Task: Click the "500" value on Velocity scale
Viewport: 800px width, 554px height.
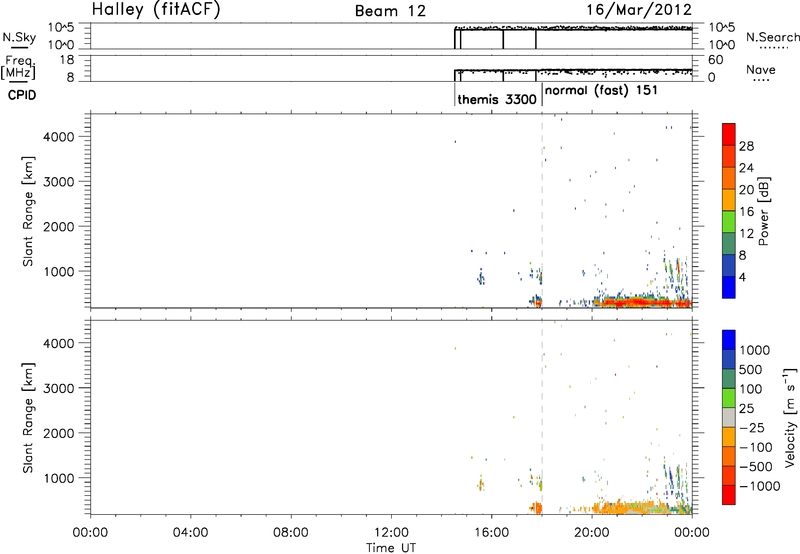Action: [x=751, y=370]
